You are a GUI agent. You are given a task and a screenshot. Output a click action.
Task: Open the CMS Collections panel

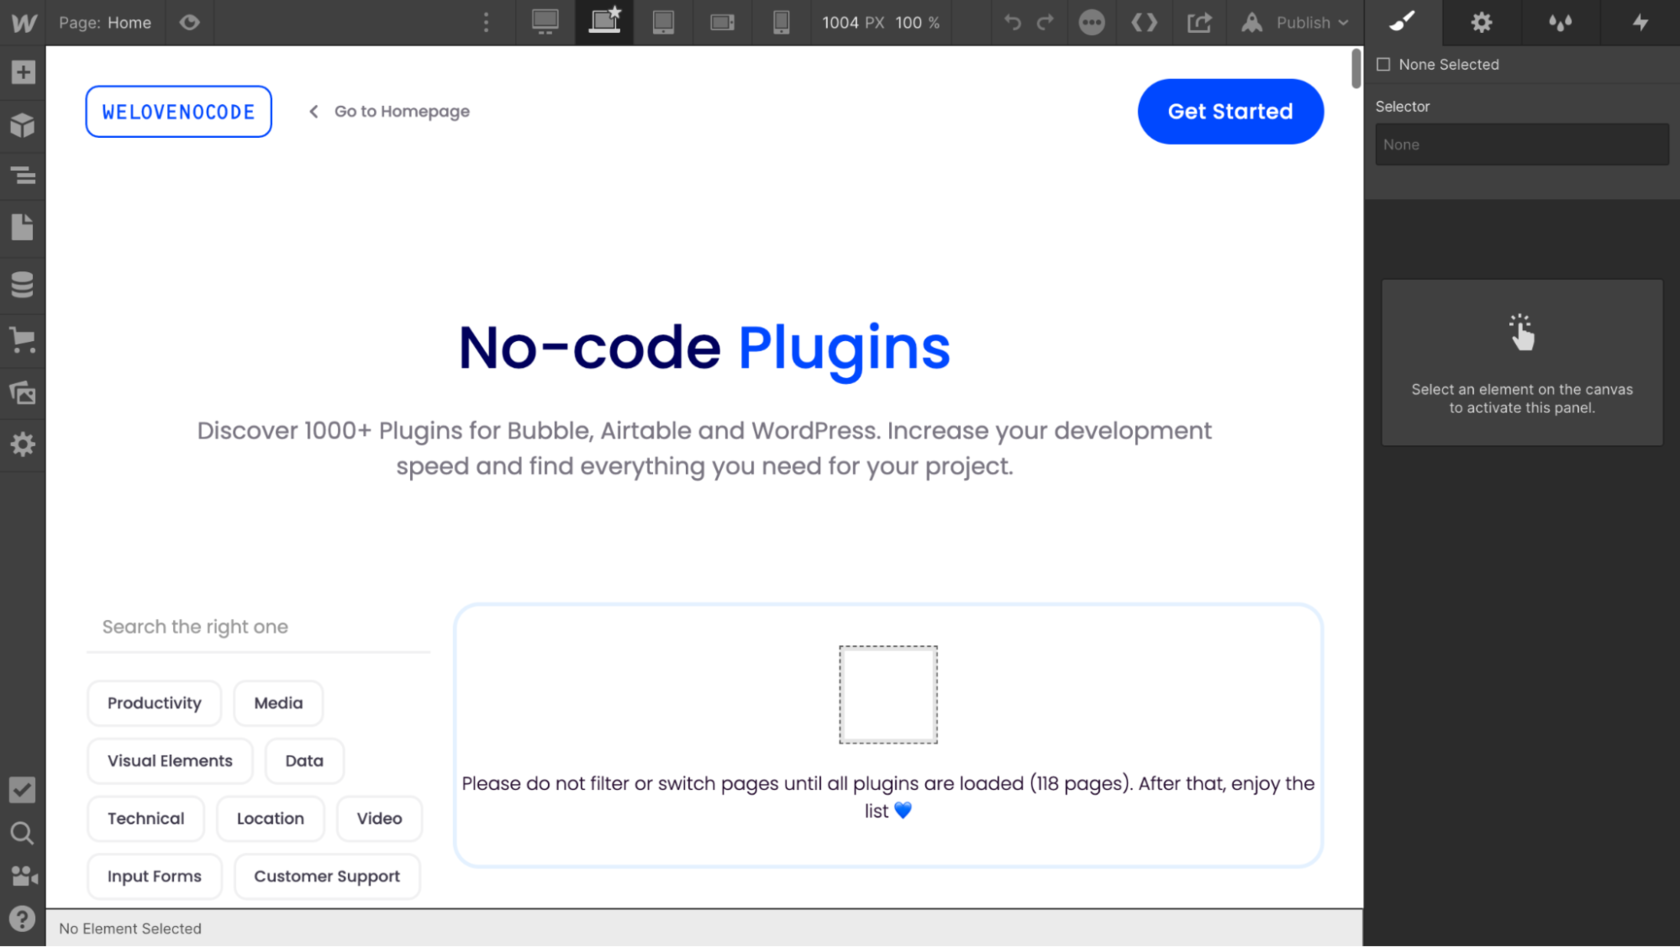(x=23, y=285)
